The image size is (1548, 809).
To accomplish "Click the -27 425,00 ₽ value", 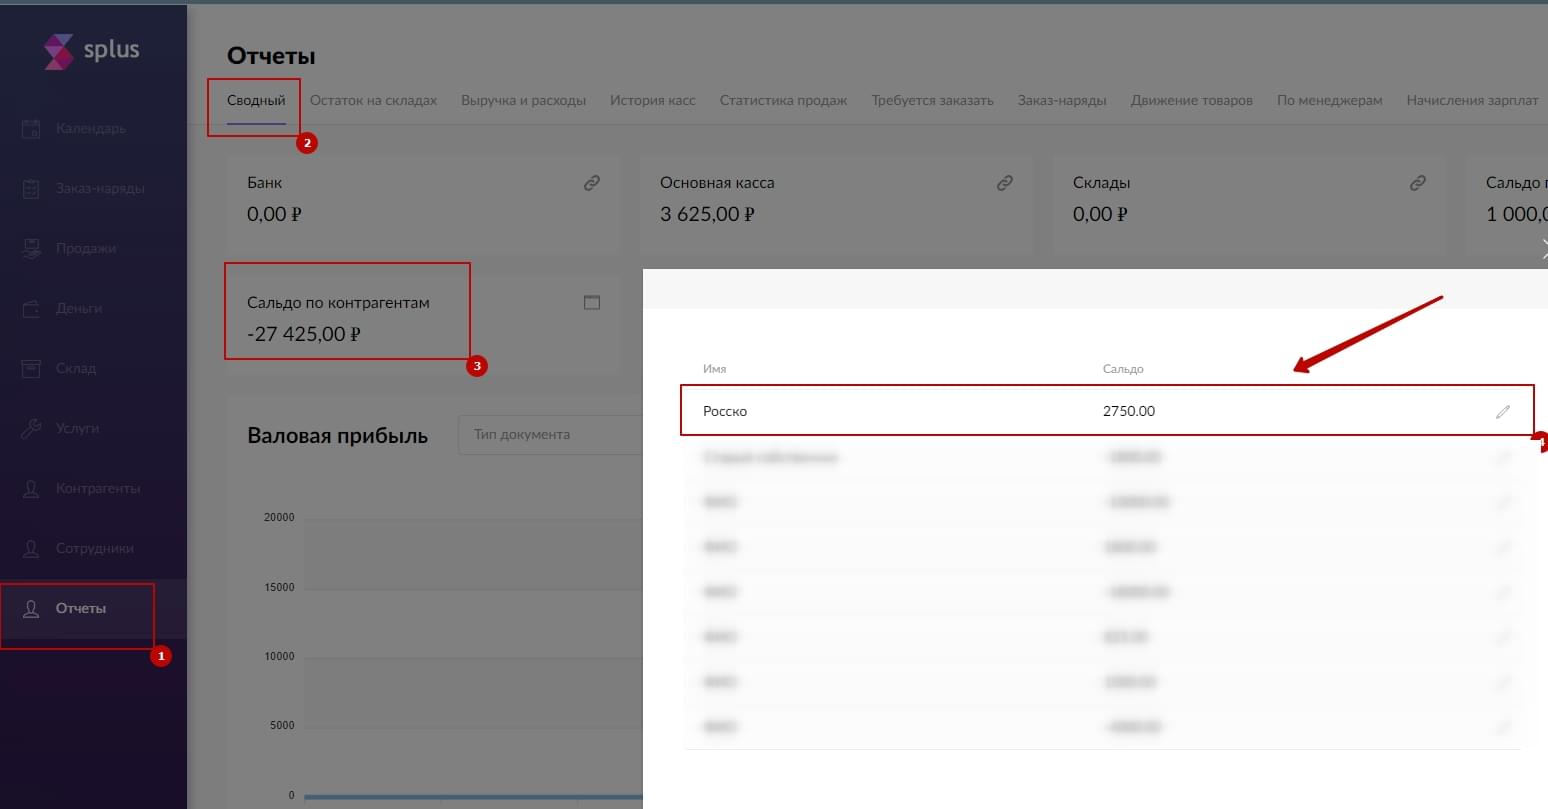I will click(x=304, y=334).
